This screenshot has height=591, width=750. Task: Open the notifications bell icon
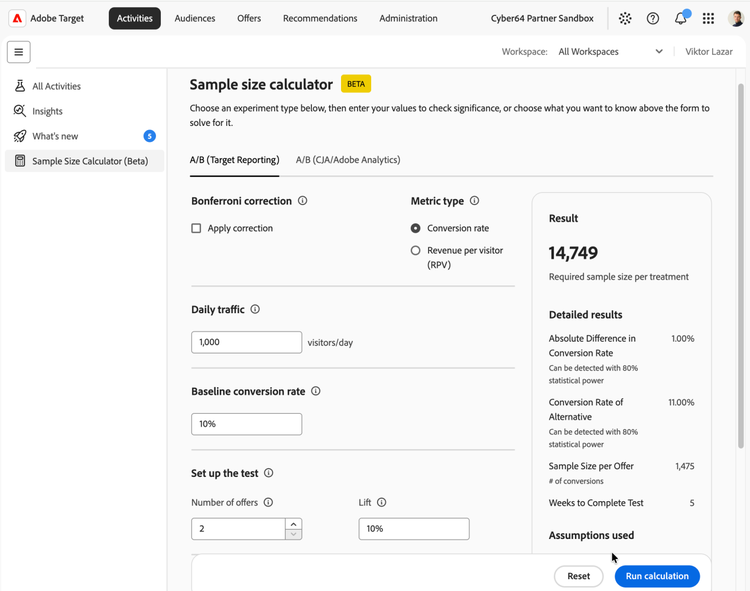click(680, 19)
